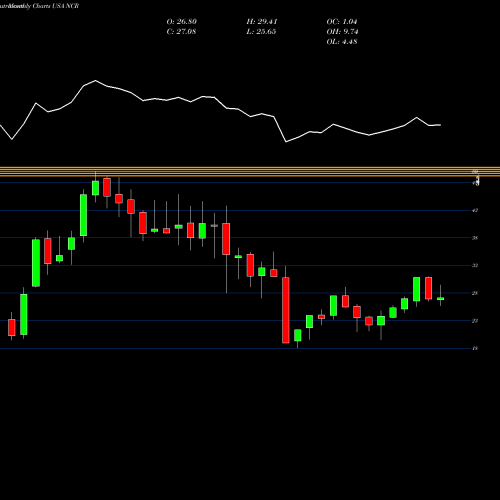This screenshot has width=500, height=500.
Task: Click the "OC: 1.04" readout
Action: tap(342, 22)
